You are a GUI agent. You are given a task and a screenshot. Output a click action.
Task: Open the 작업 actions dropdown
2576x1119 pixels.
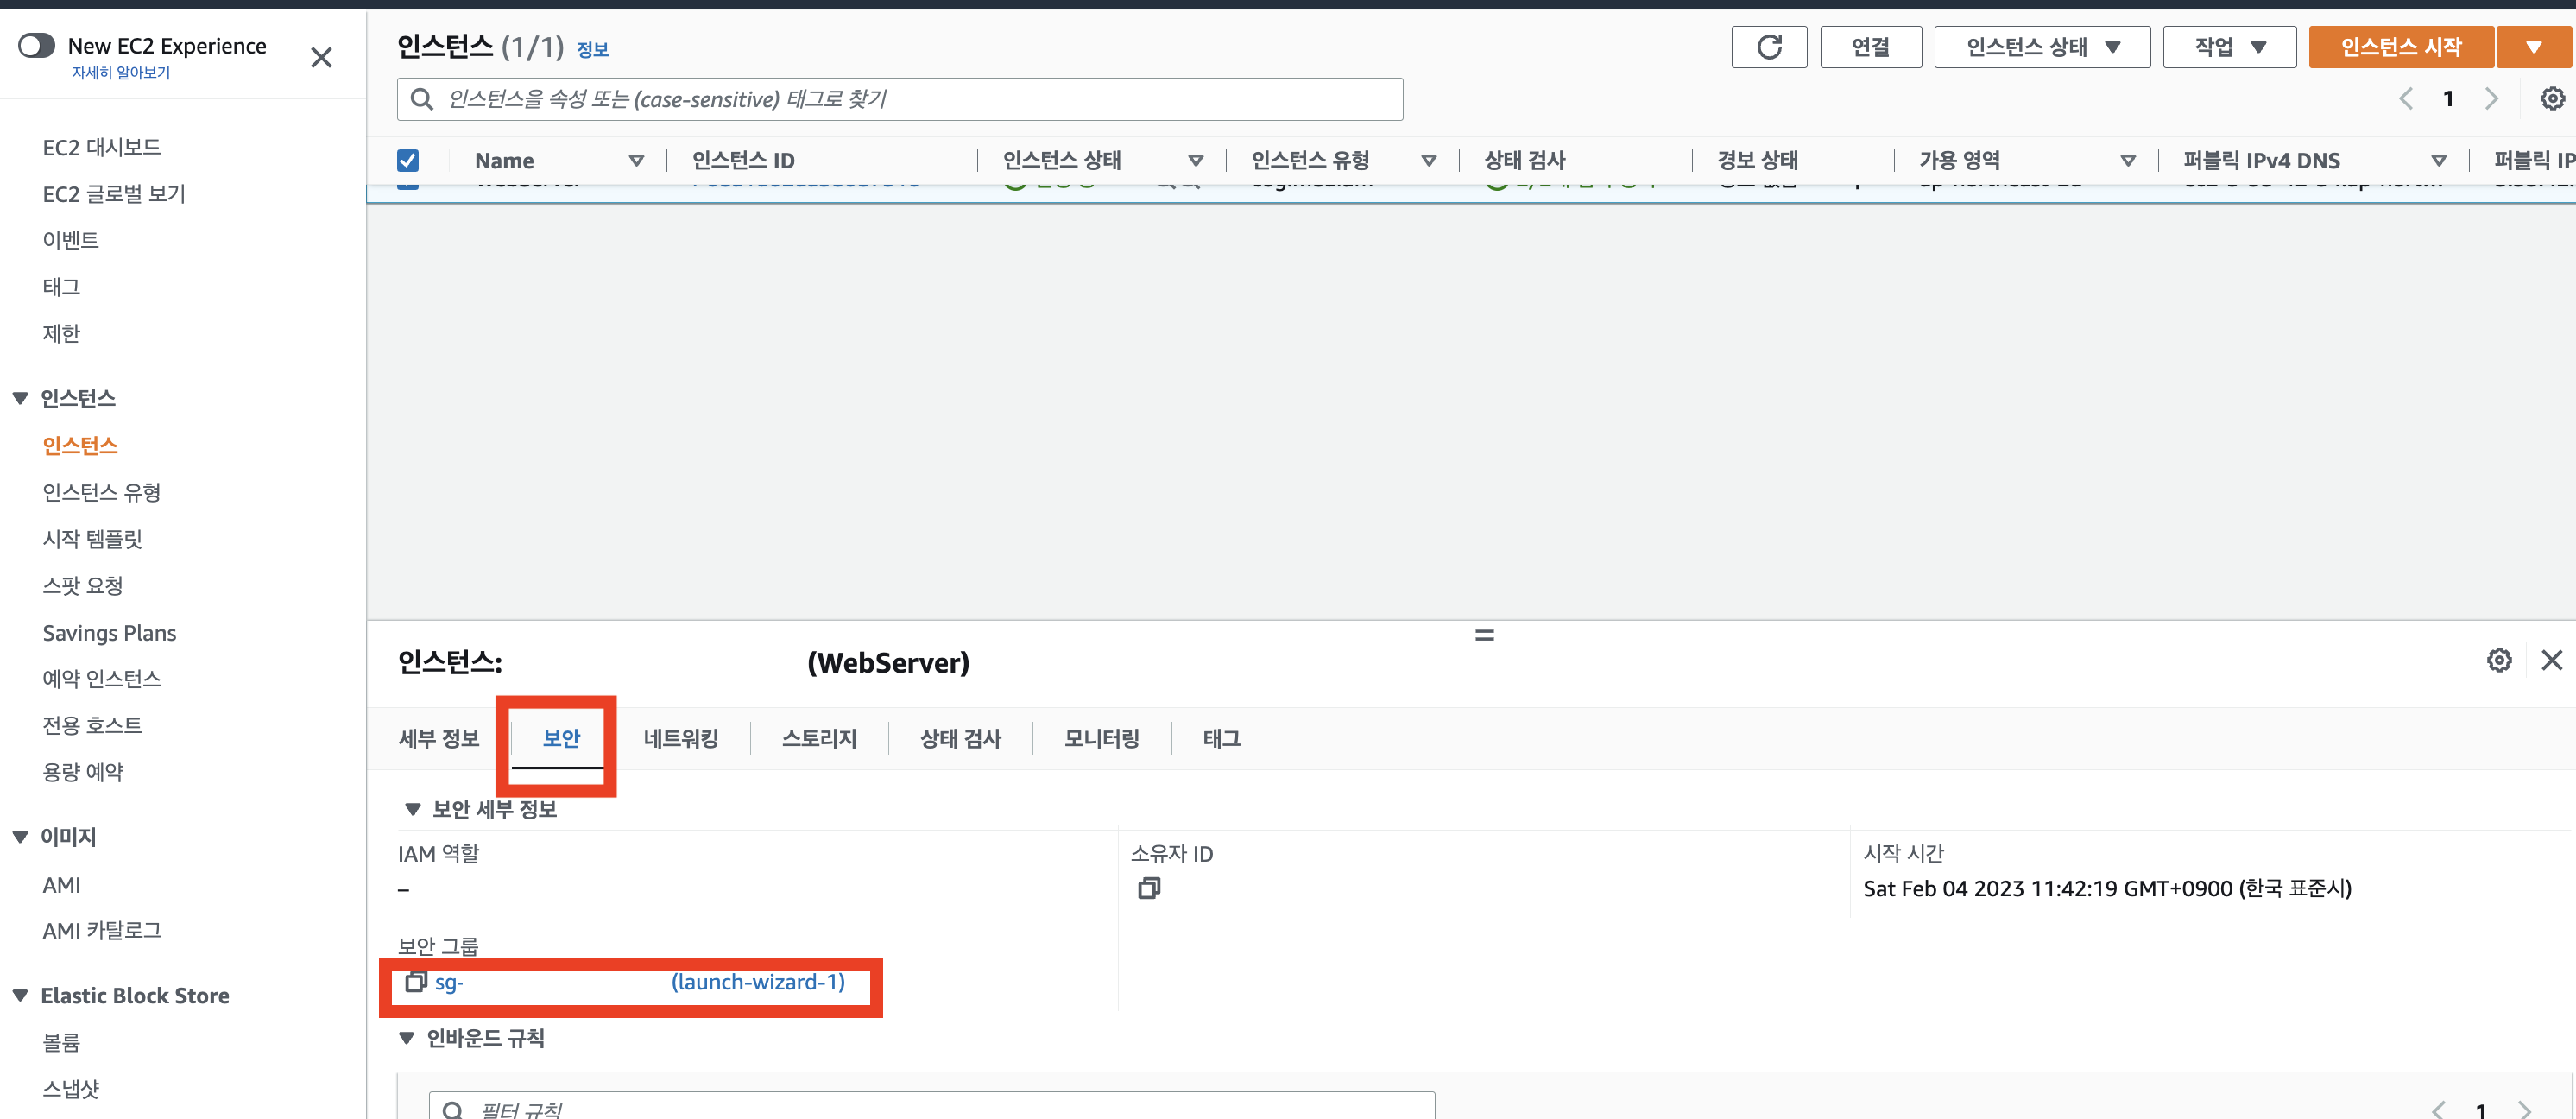point(2228,47)
